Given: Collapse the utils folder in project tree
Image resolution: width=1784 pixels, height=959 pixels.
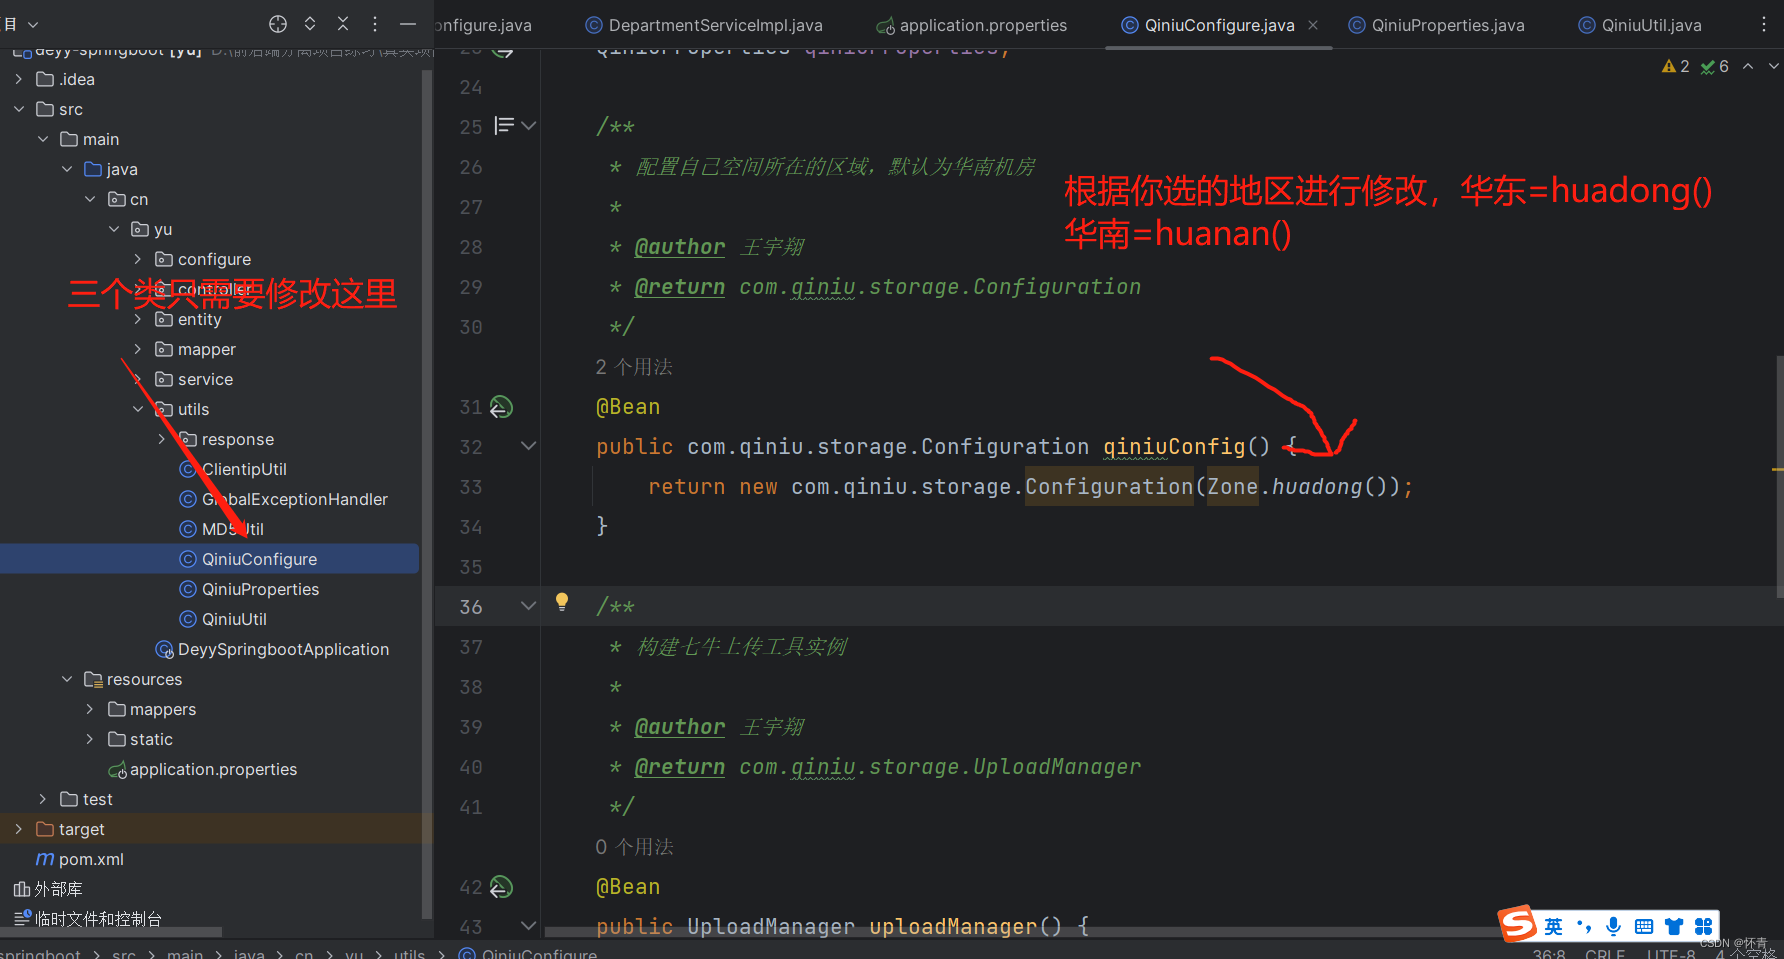Looking at the screenshot, I should pyautogui.click(x=138, y=409).
